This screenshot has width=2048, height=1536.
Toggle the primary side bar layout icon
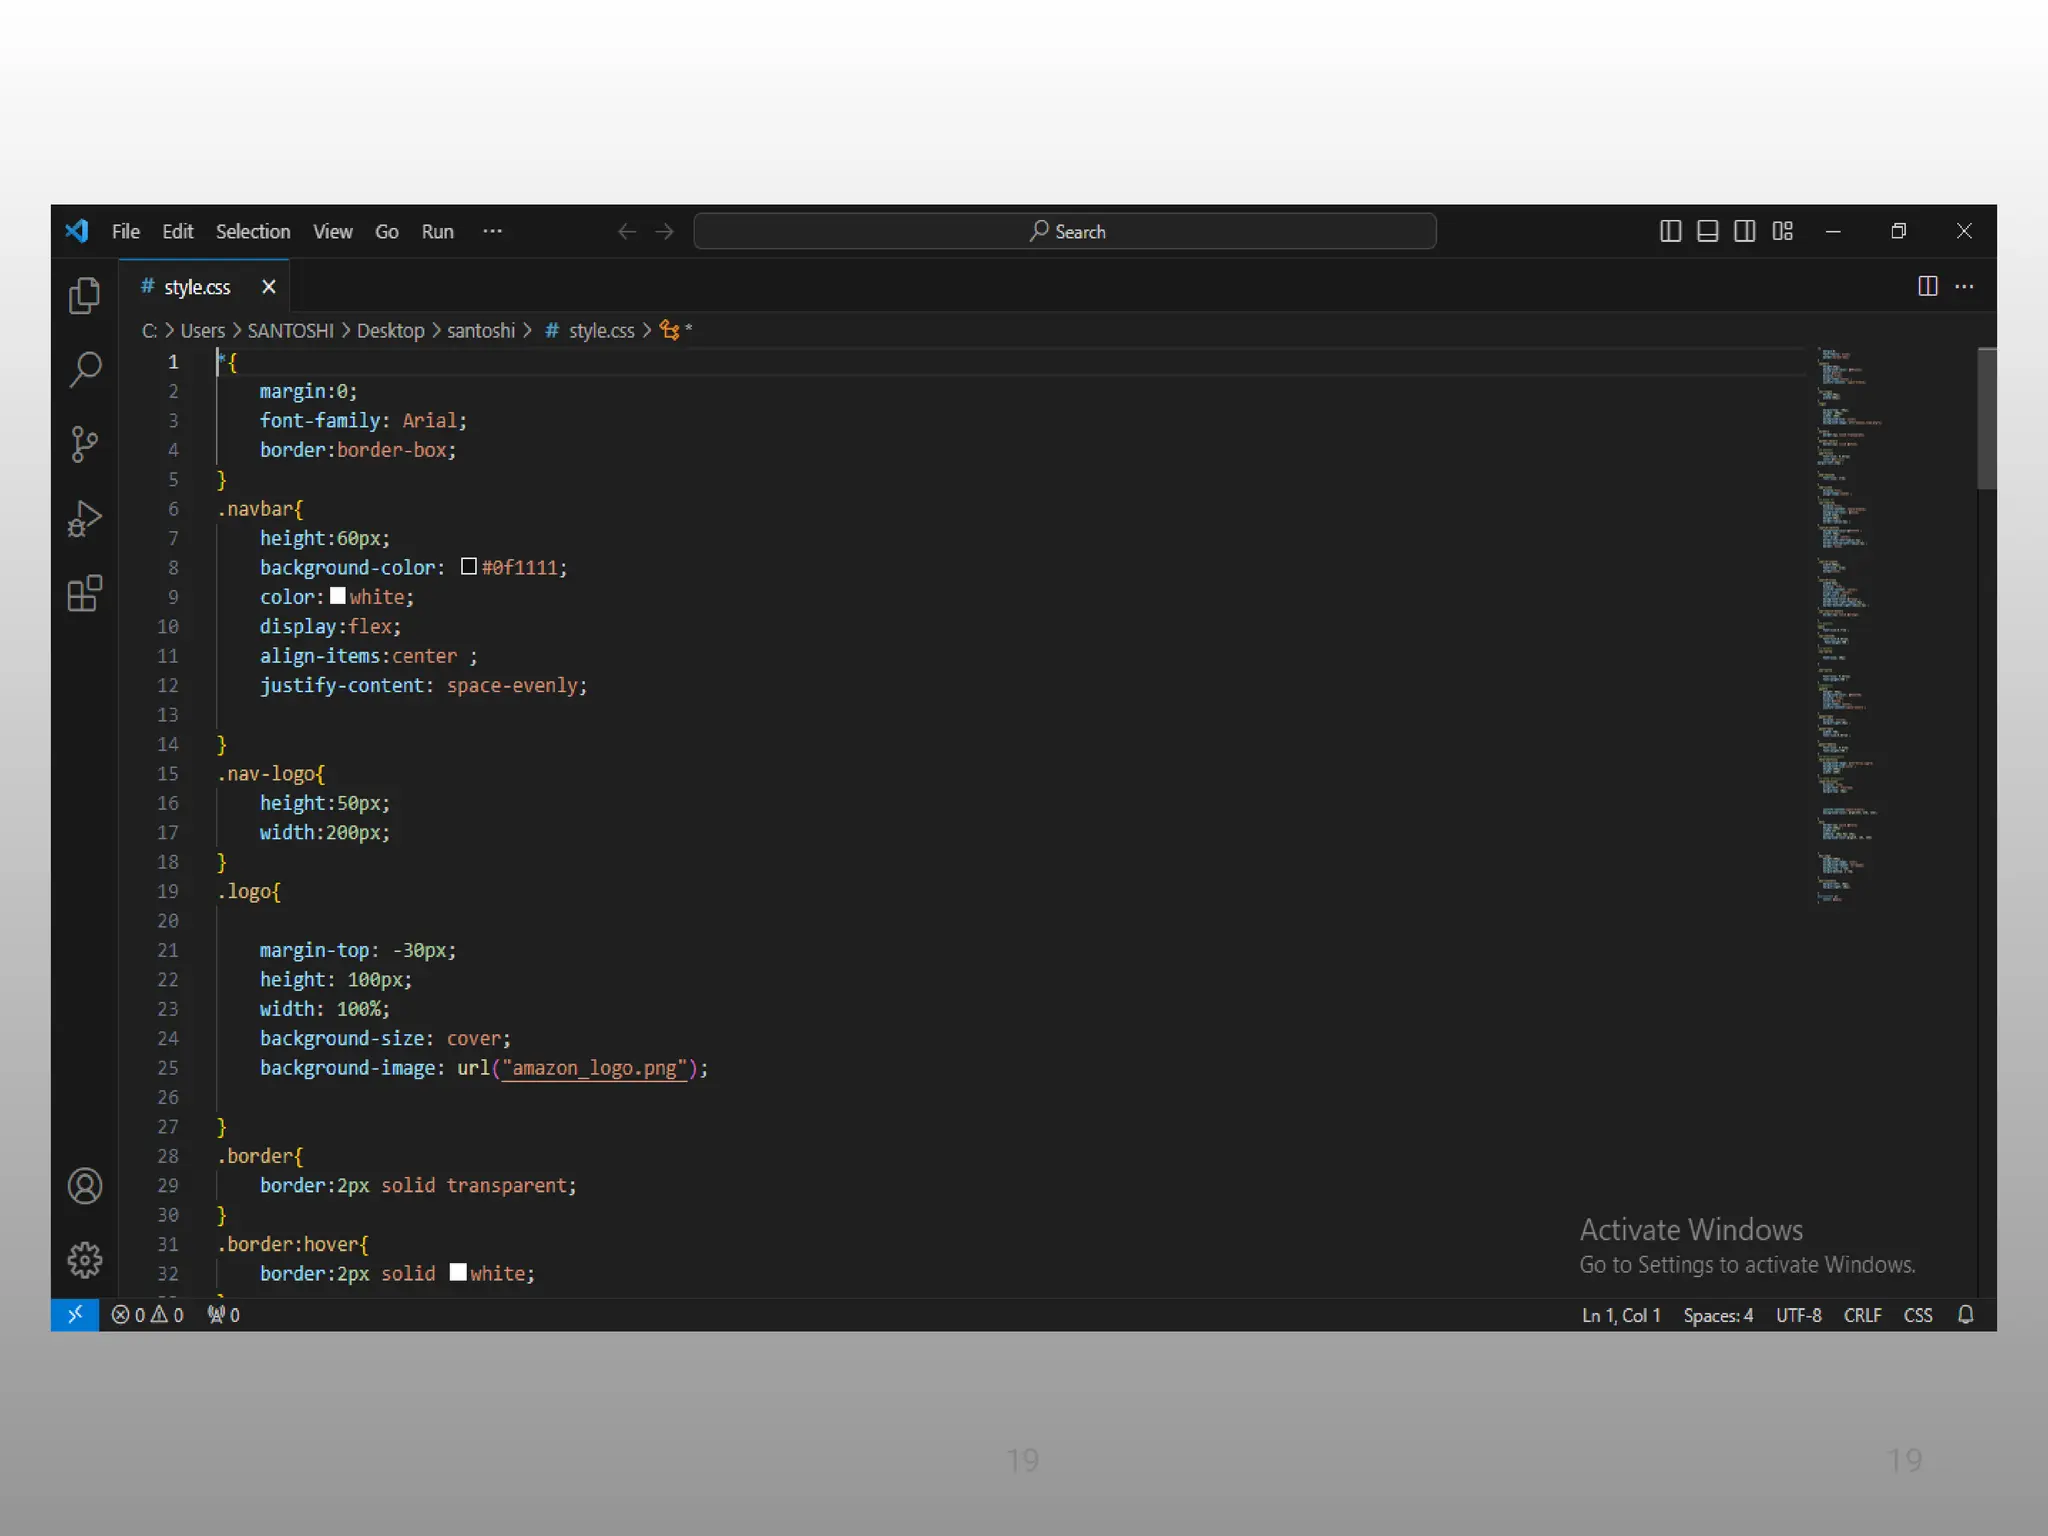(x=1670, y=231)
